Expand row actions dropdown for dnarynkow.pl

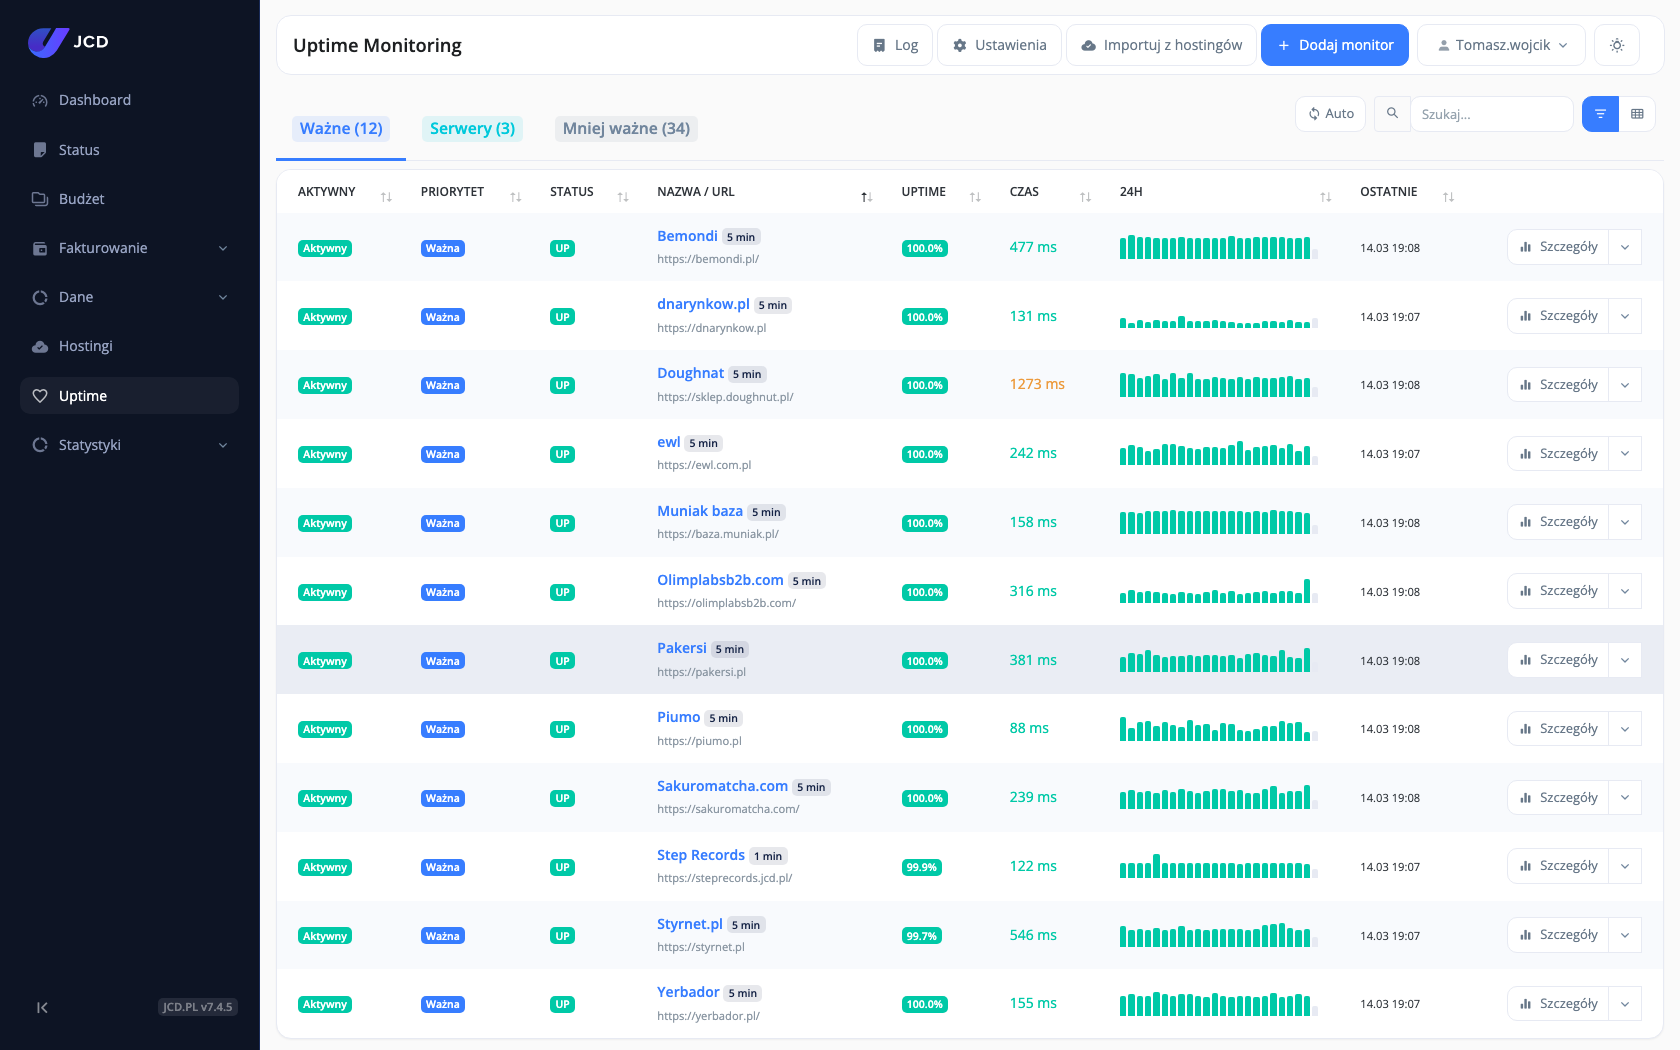point(1625,316)
